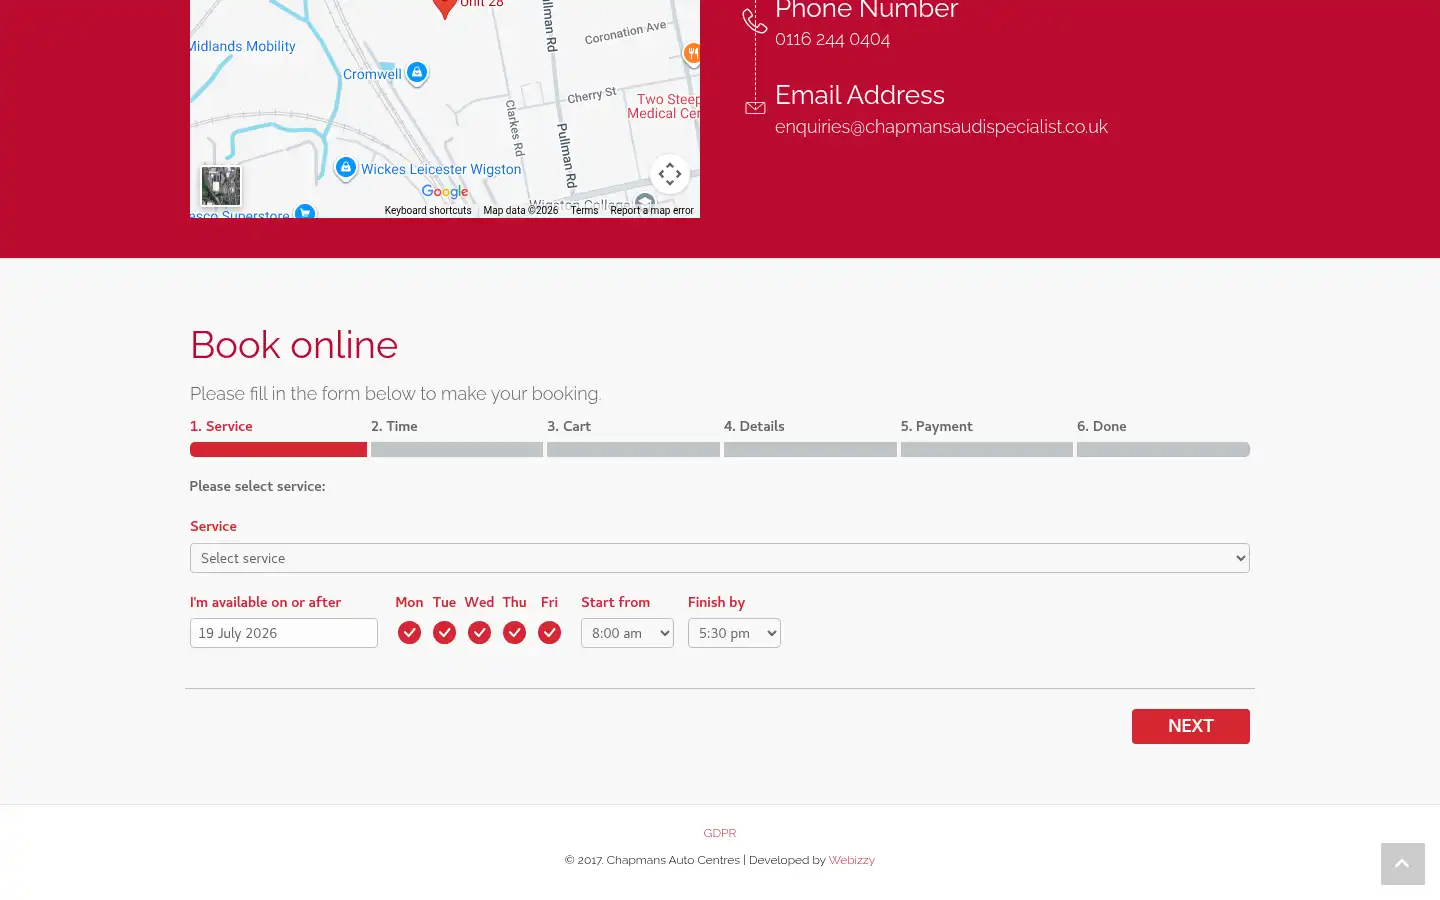The width and height of the screenshot is (1440, 900).
Task: Click the Cromwell map pin
Action: point(417,73)
